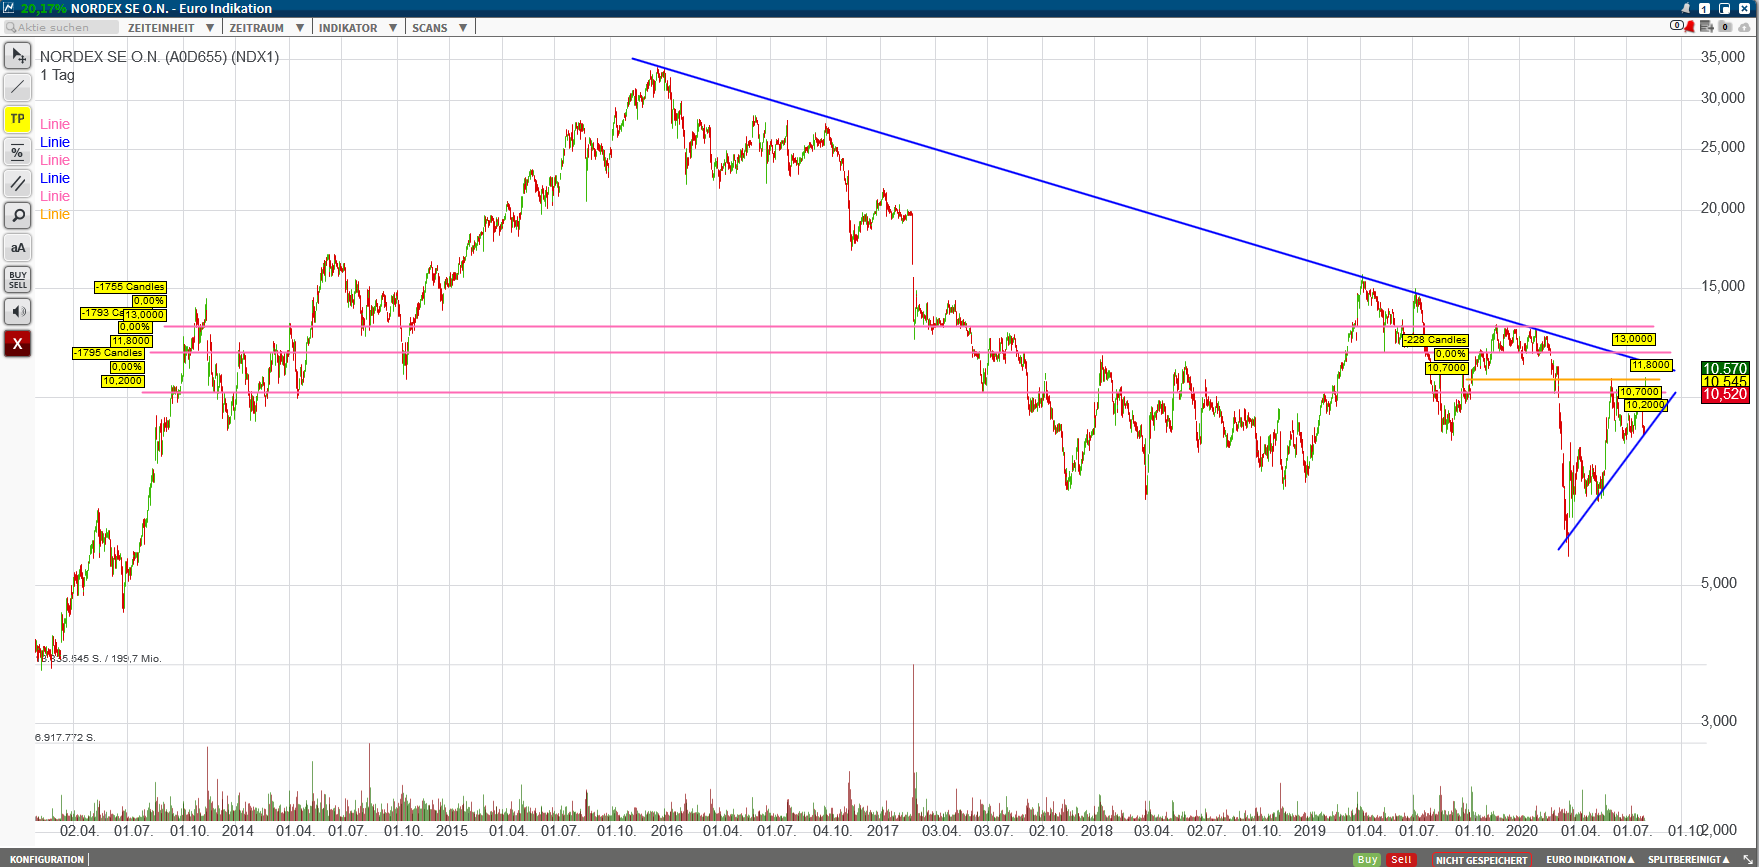
Task: Select the parallel channel lines tool
Action: point(18,184)
